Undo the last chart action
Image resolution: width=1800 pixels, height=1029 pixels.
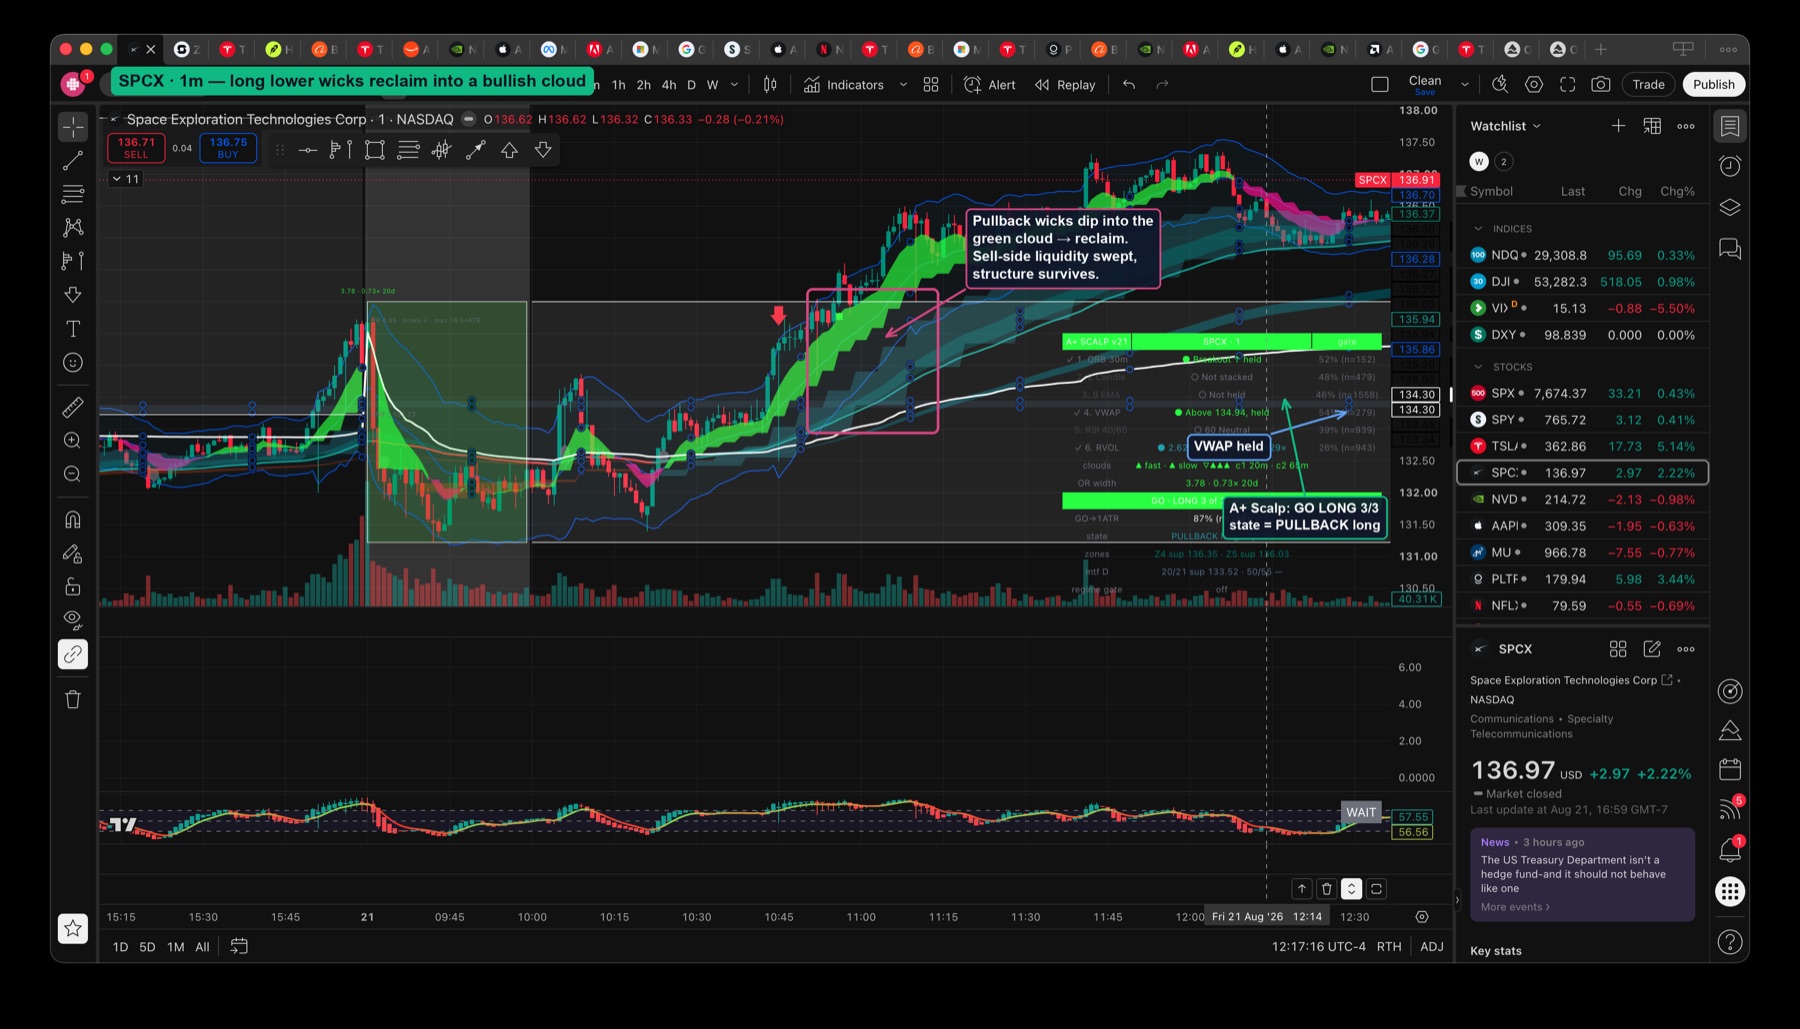click(1129, 85)
